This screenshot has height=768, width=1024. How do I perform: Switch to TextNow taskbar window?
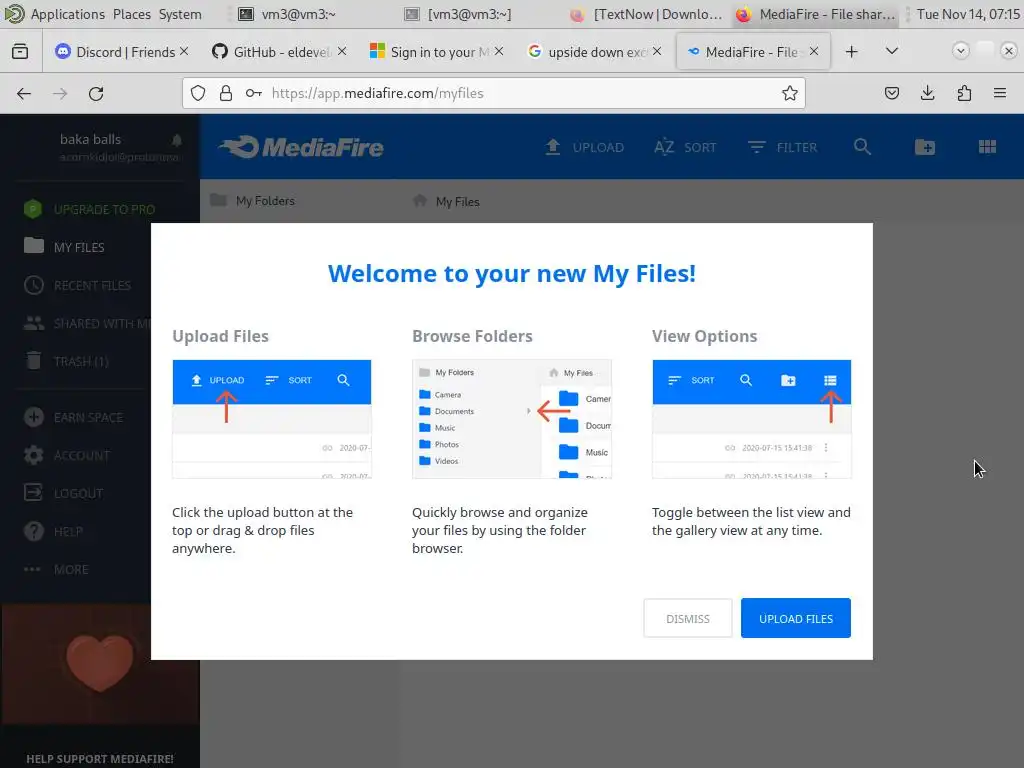coord(647,14)
